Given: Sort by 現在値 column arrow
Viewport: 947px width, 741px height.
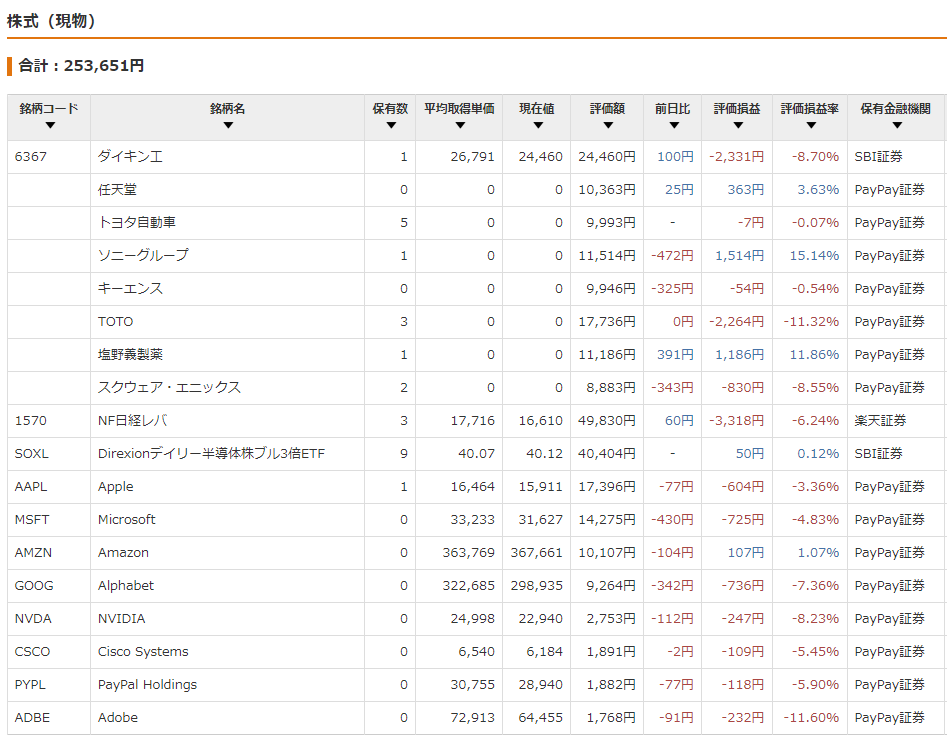Looking at the screenshot, I should coord(538,126).
